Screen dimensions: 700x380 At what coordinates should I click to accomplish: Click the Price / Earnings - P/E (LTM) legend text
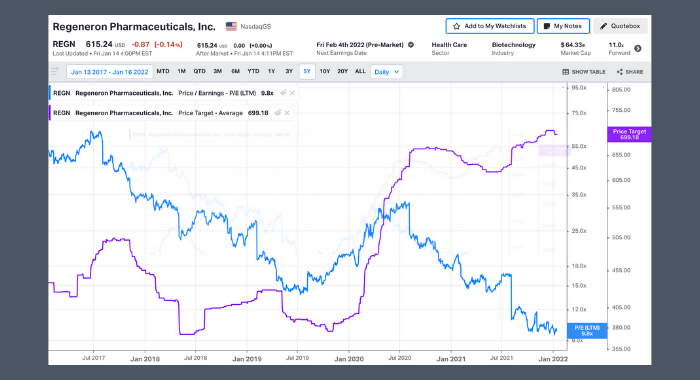(217, 93)
